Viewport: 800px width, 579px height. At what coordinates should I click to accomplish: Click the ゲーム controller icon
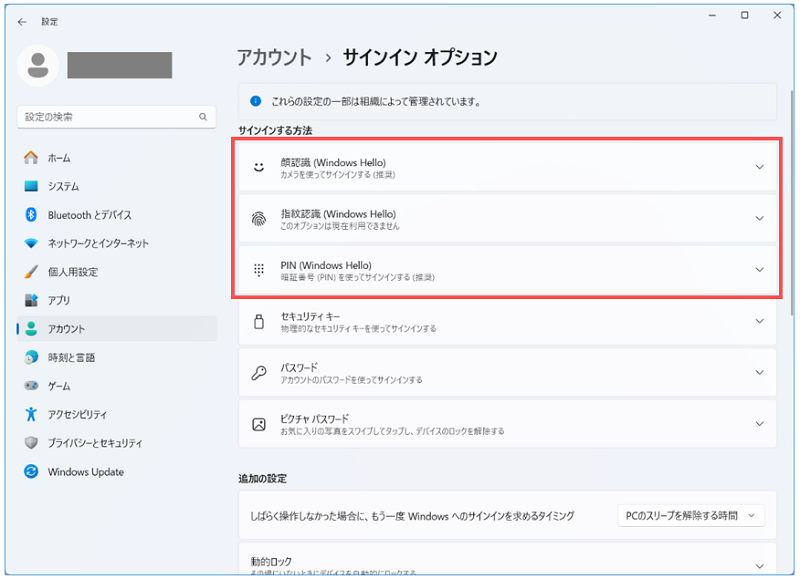[31, 386]
